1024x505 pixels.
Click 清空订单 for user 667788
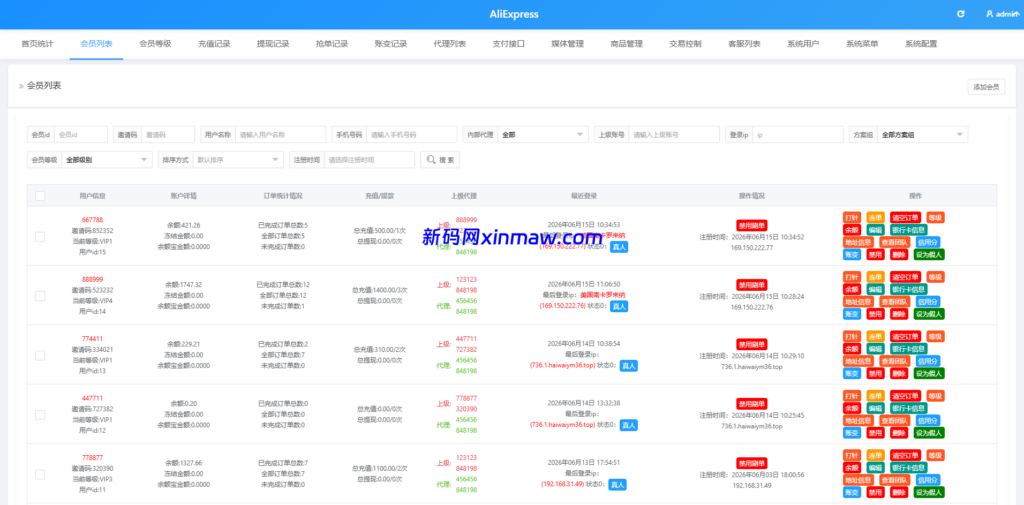click(x=905, y=218)
